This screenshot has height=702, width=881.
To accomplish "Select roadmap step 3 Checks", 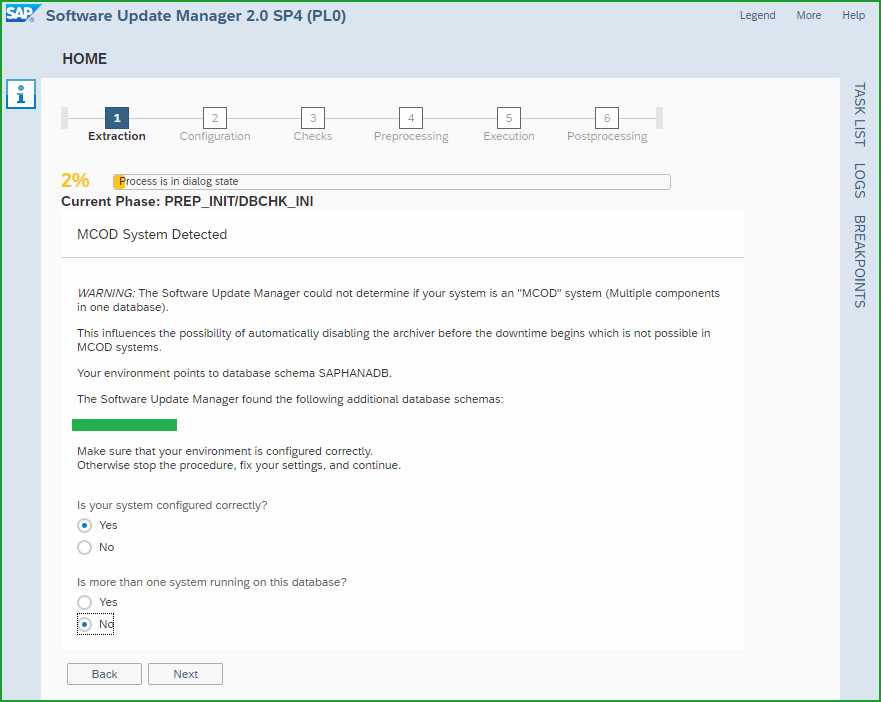I will [313, 118].
